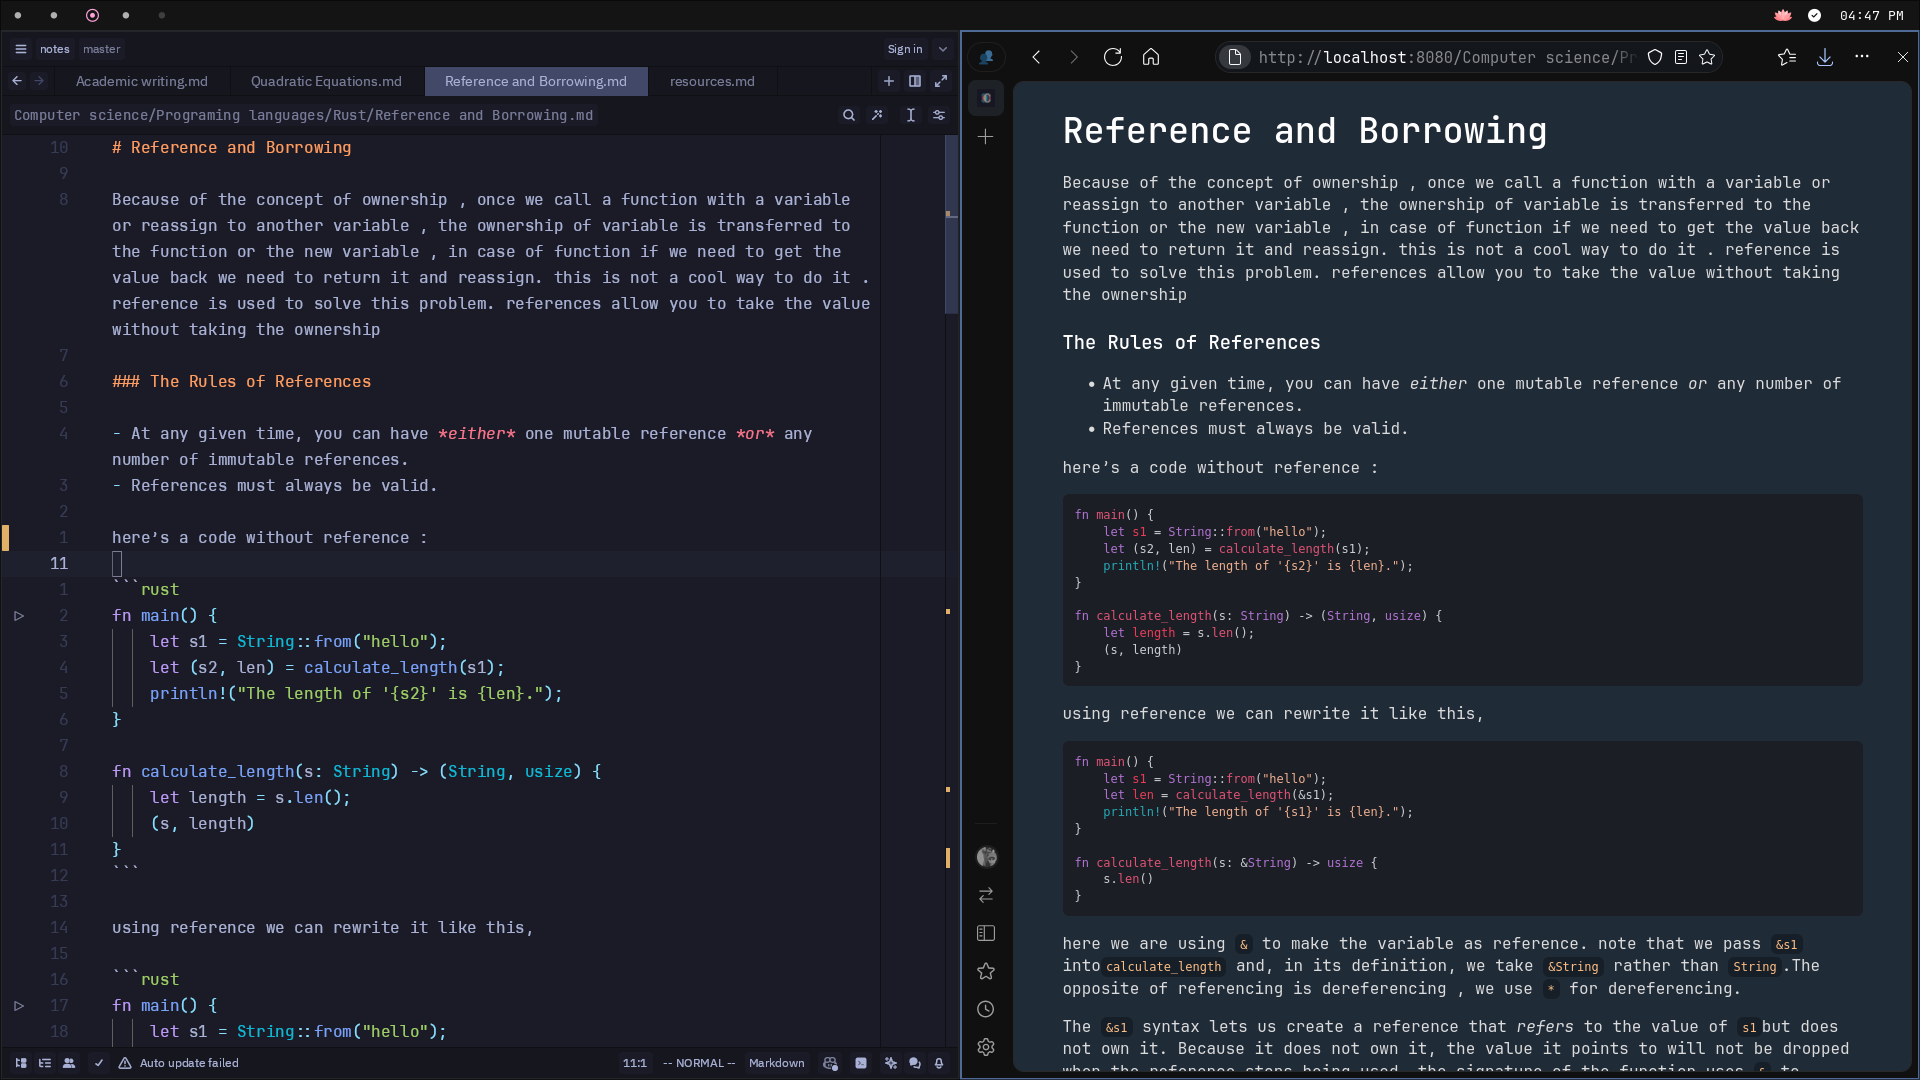Open settings gear in browser sidebar
Screen dimensions: 1920x1080
click(x=986, y=1047)
